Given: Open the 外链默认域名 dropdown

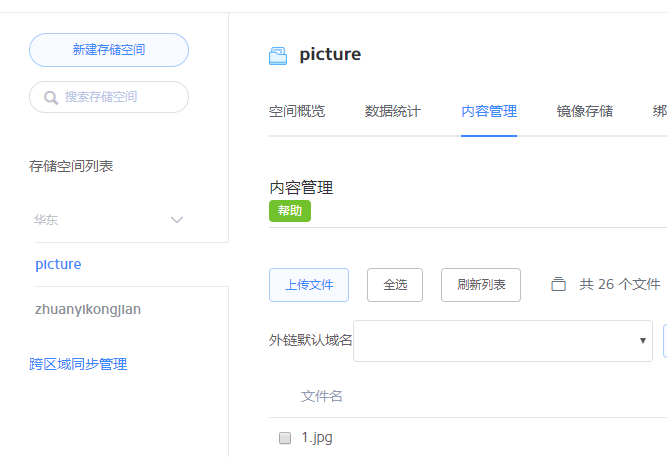Looking at the screenshot, I should click(x=503, y=341).
